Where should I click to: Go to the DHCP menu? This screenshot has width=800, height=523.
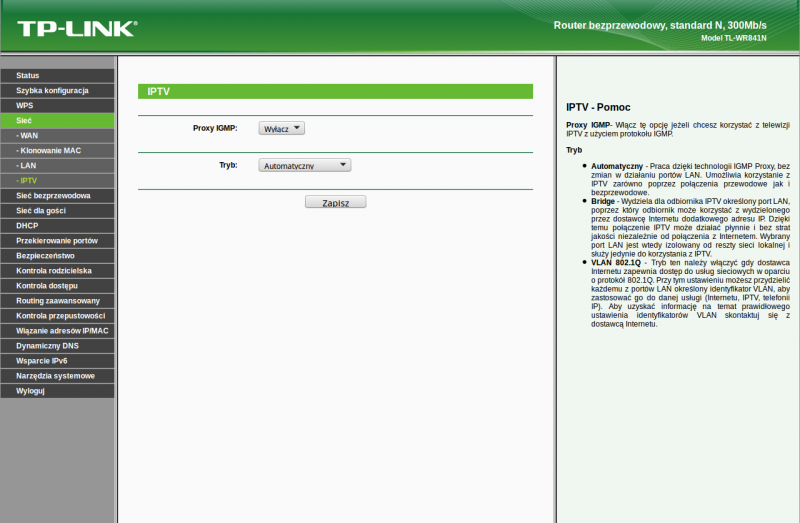coord(58,226)
